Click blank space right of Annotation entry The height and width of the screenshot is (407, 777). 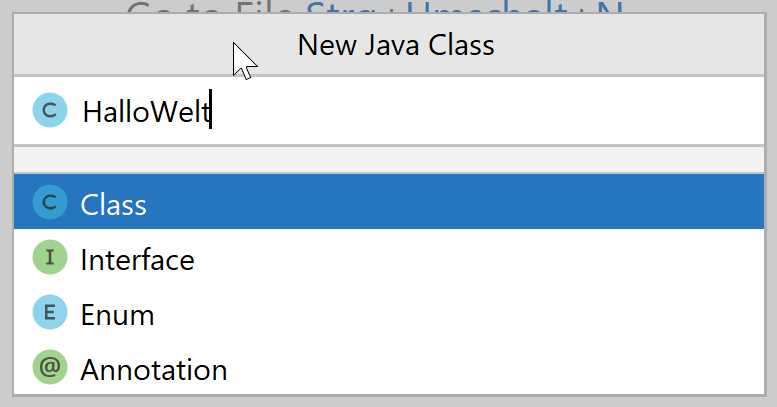pos(496,368)
